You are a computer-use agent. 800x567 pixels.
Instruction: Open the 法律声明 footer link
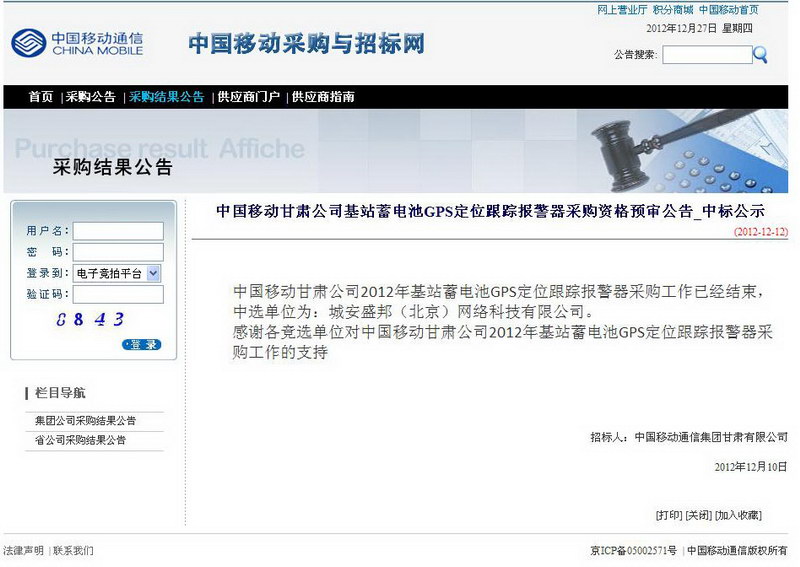23,550
